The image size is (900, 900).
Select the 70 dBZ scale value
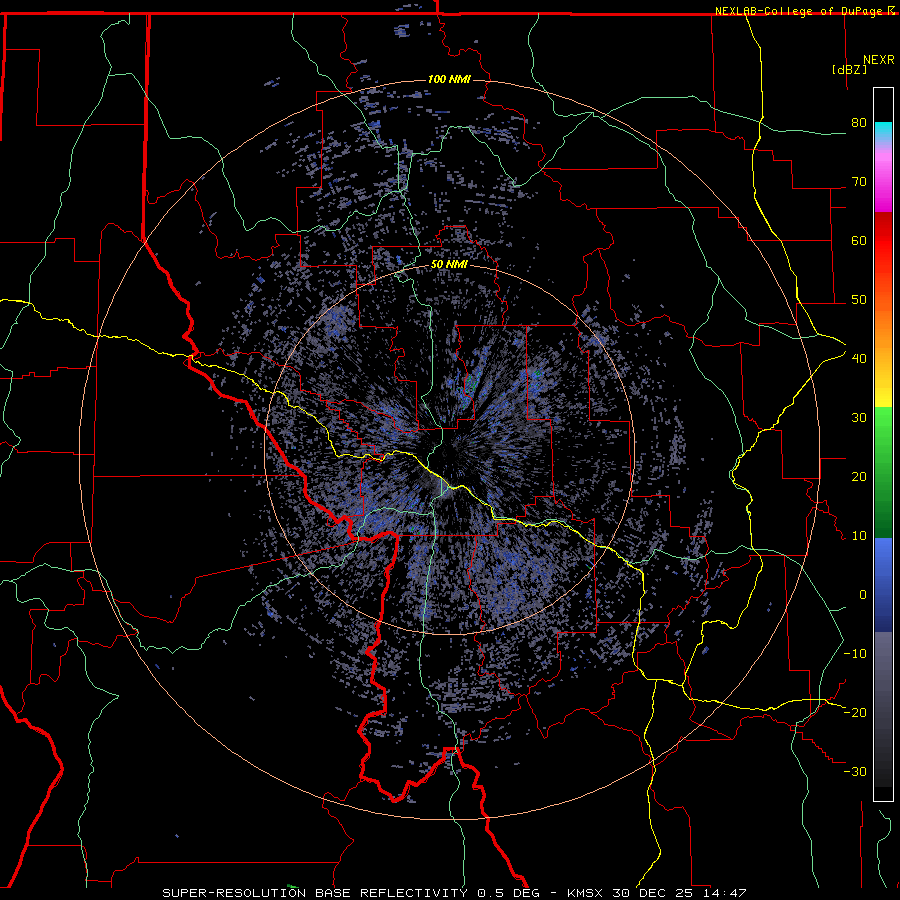pos(859,181)
